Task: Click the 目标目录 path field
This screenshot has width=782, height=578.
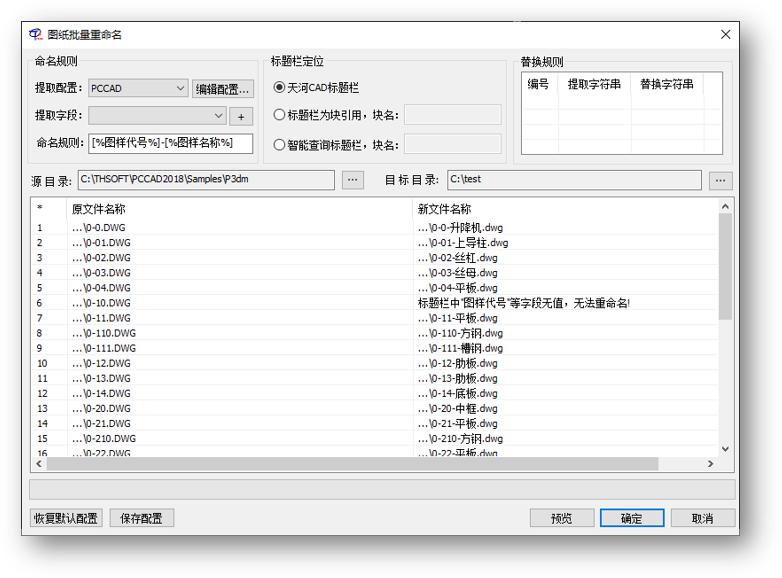Action: coord(574,180)
